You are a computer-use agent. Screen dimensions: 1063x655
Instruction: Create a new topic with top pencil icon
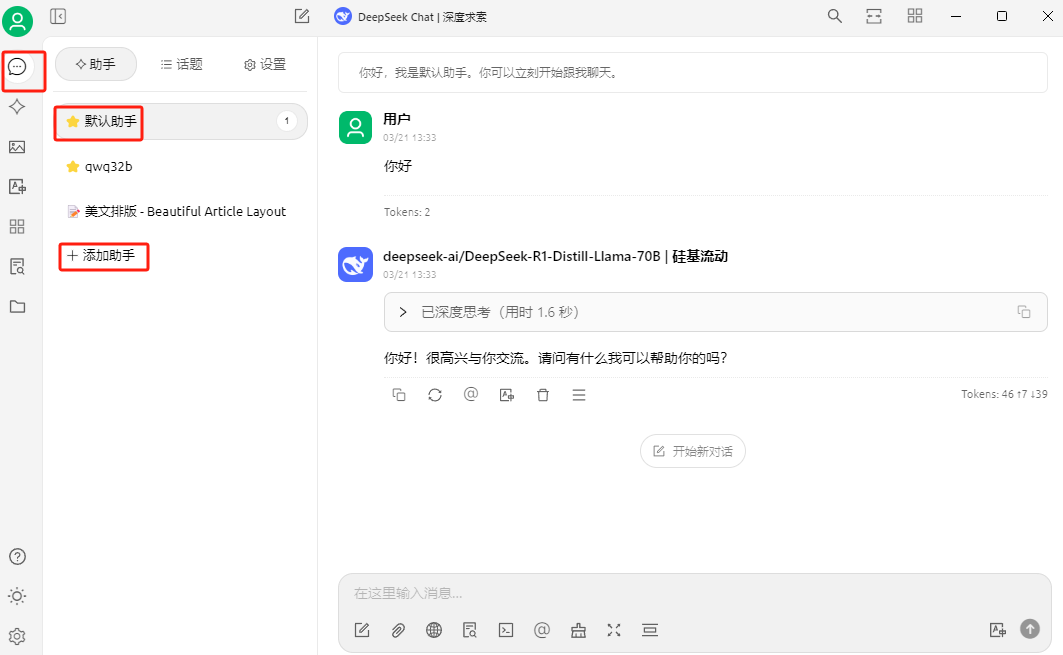tap(302, 16)
